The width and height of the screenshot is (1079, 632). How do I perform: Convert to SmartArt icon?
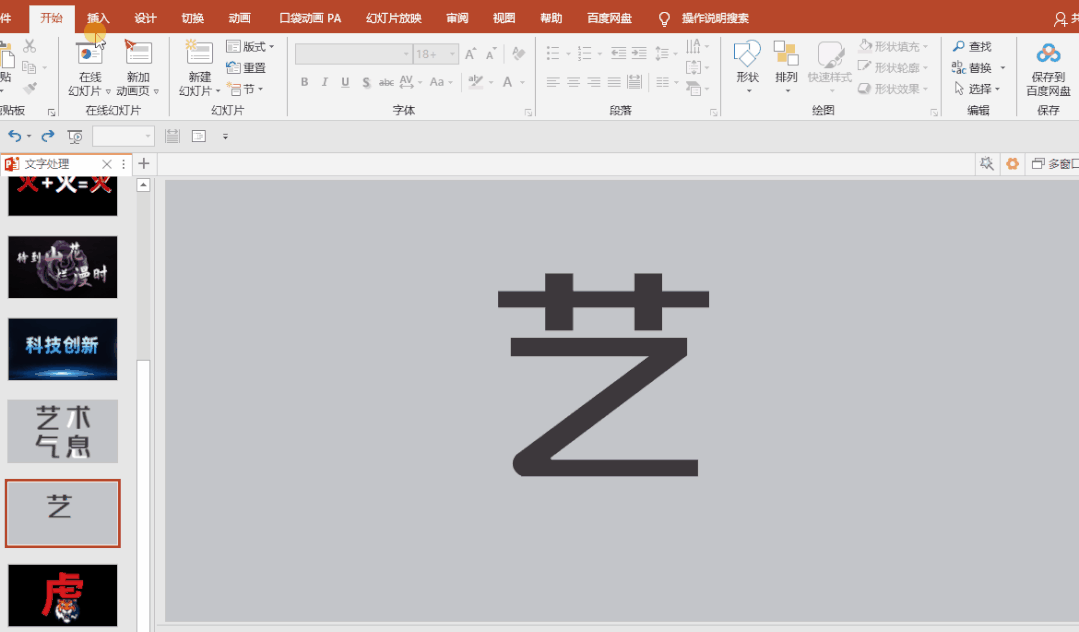pyautogui.click(x=694, y=88)
